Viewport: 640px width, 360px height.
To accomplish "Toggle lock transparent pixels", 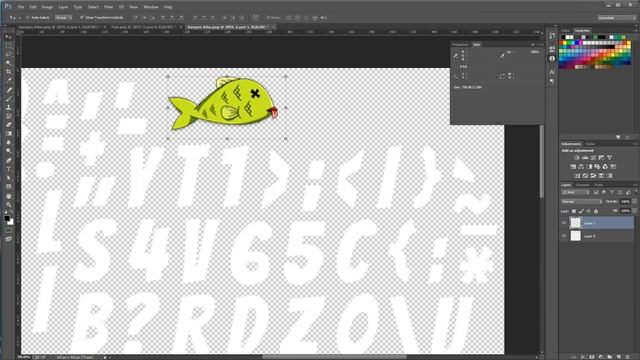I will pos(574,211).
